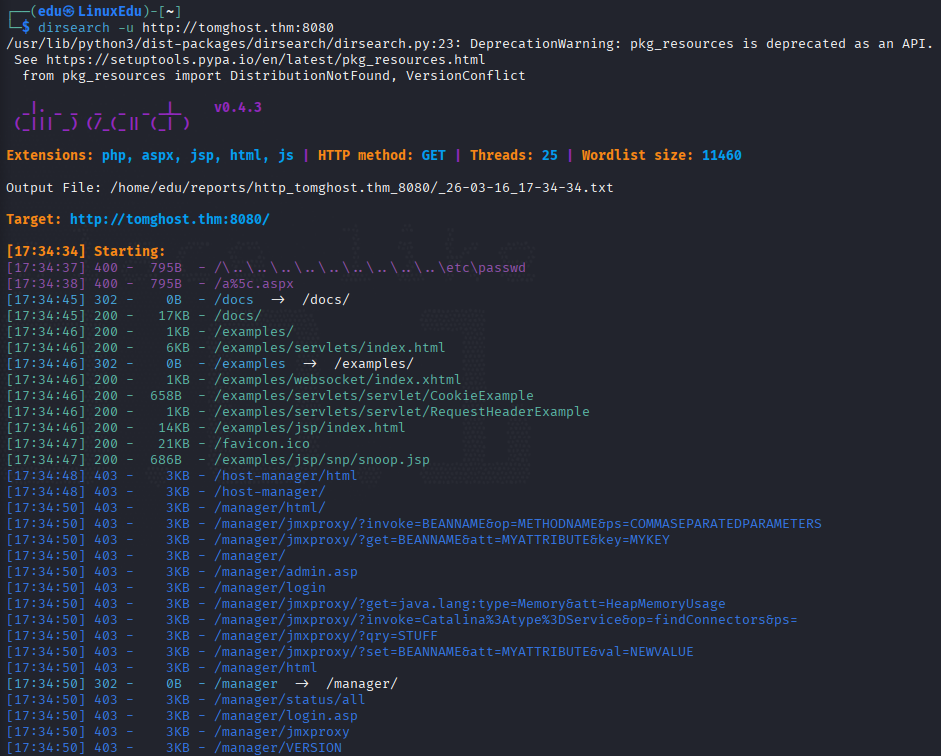Click the dirsearch version v0.4.3
The image size is (941, 756).
coord(238,107)
